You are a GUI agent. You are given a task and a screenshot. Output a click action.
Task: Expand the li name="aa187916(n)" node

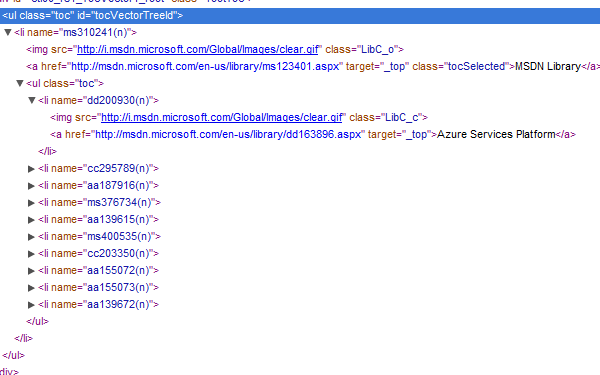31,186
